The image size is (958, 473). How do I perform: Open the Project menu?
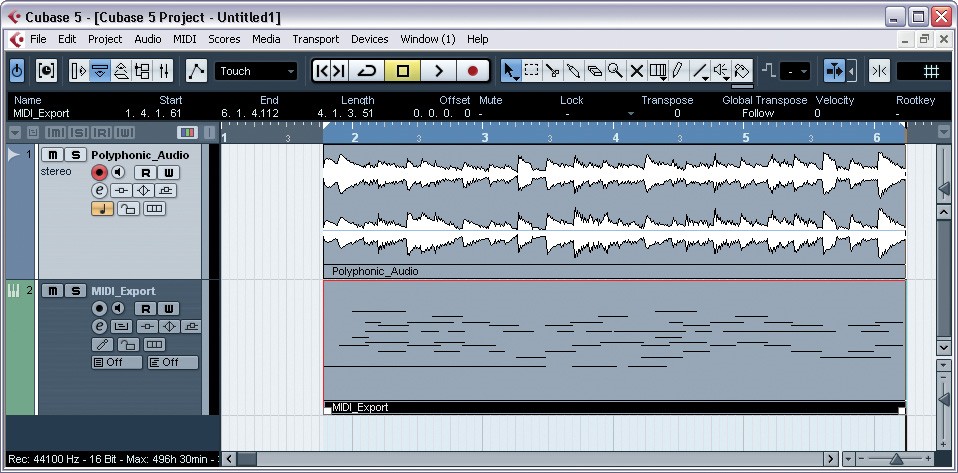point(105,39)
